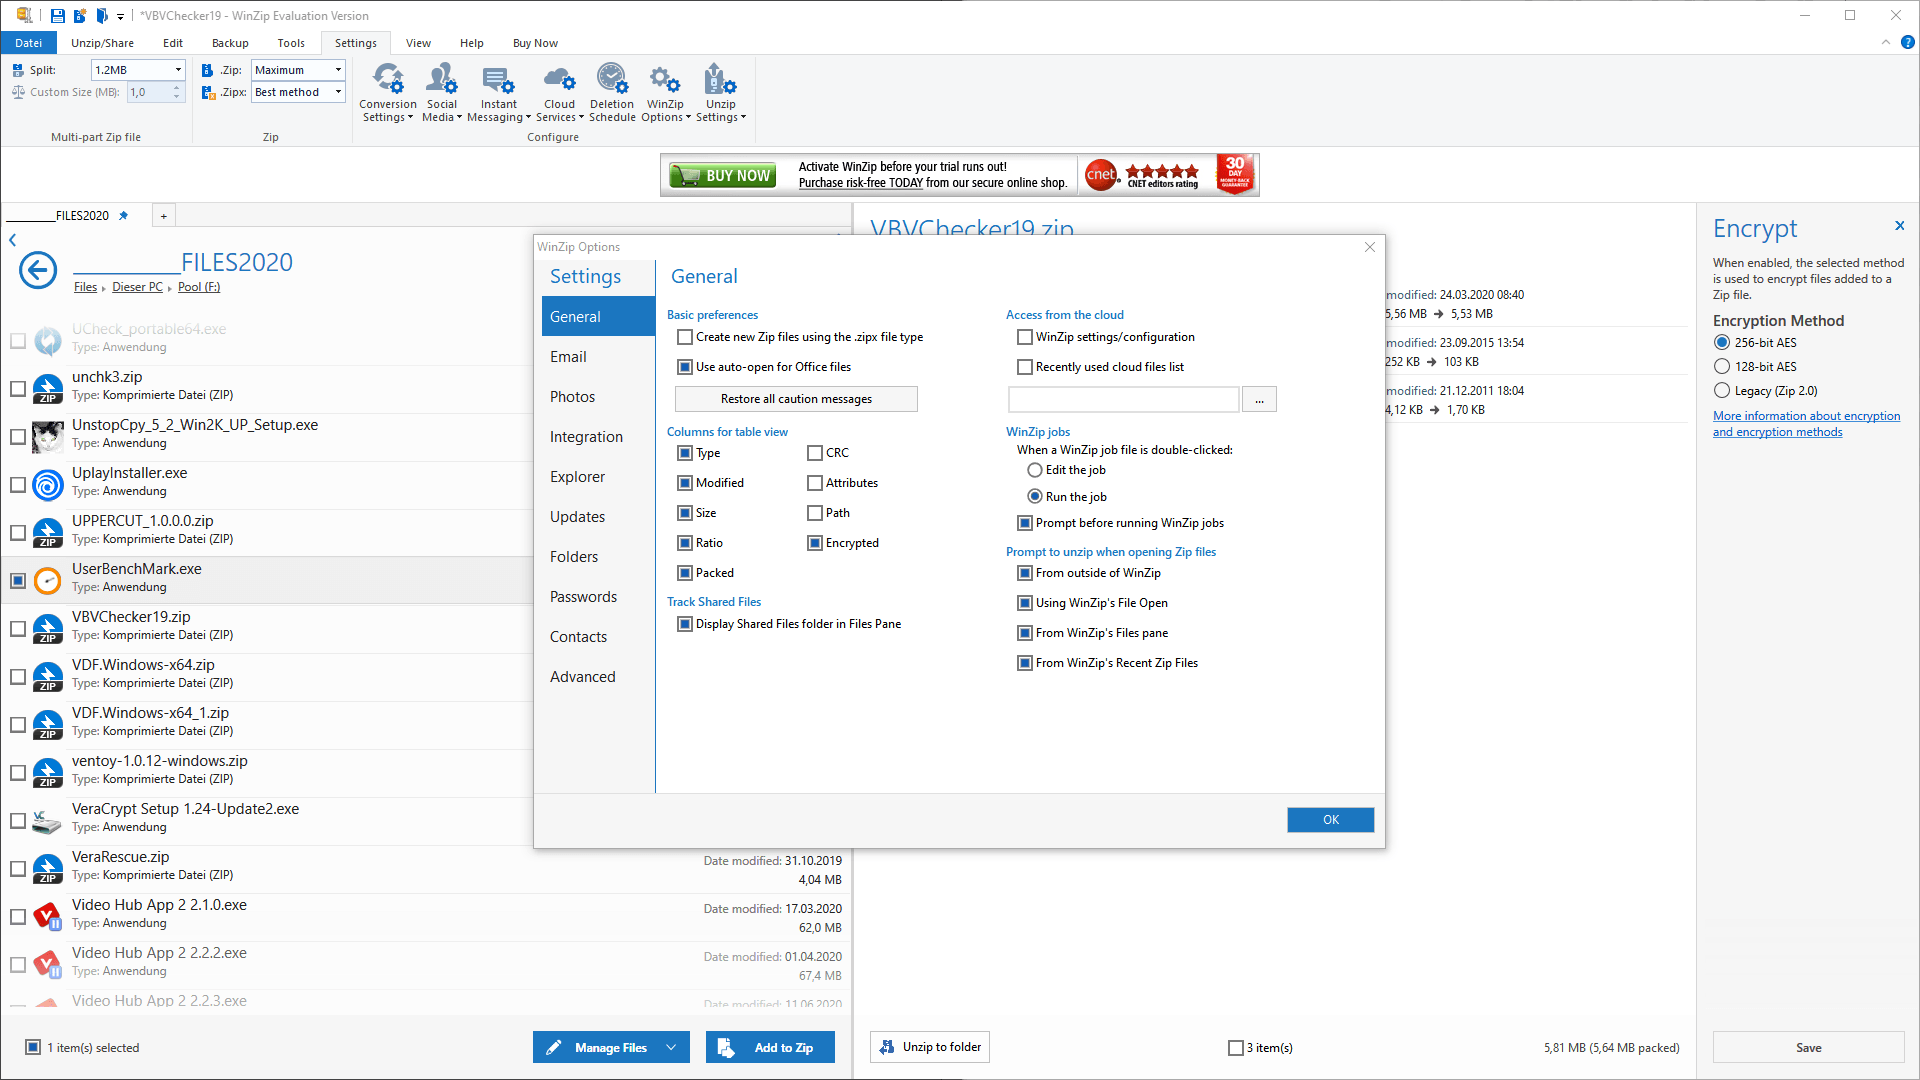This screenshot has height=1080, width=1920.
Task: Expand the breadcrumb arrow after Files
Action: click(104, 288)
